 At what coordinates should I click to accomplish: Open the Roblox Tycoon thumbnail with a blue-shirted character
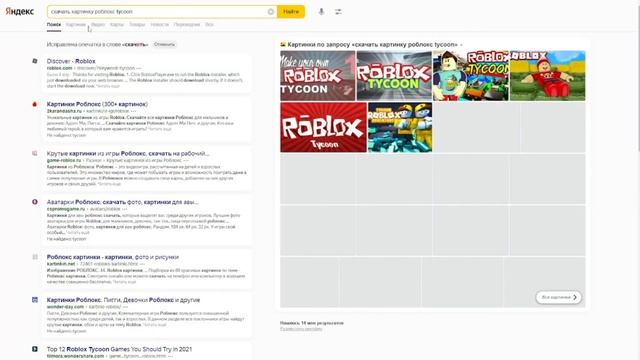471,76
